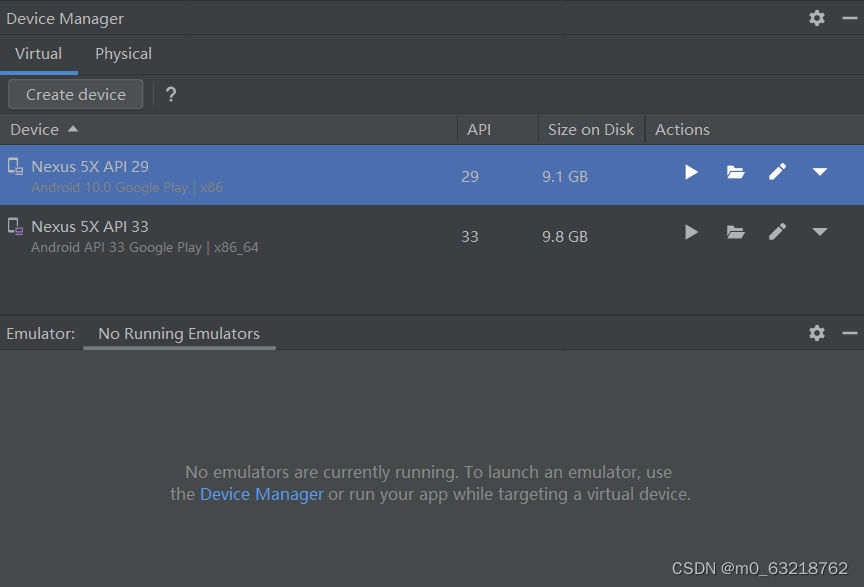864x587 pixels.
Task: Select the Virtual tab
Action: click(x=39, y=54)
